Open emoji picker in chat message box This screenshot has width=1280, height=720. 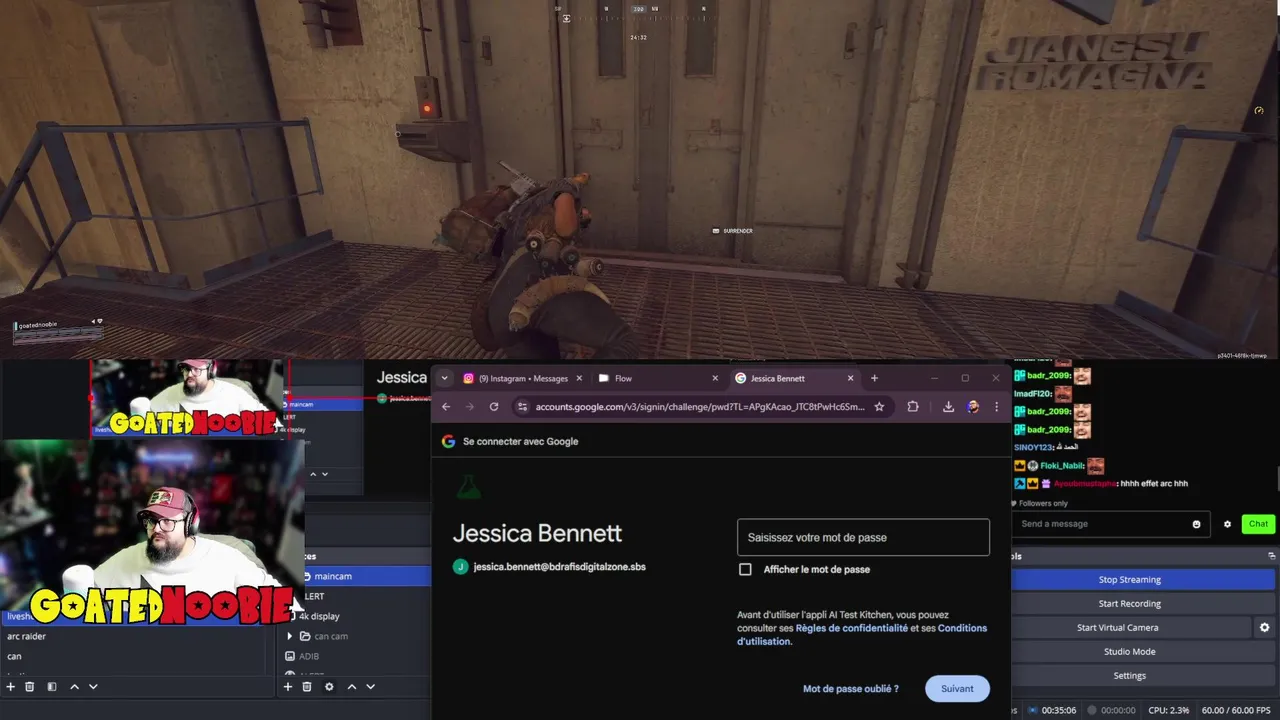coord(1196,524)
